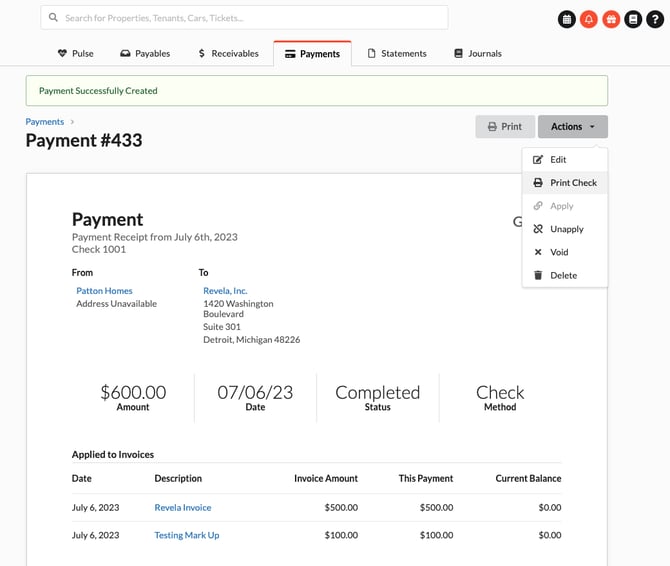Click the gift box icon
Viewport: 670px width, 566px height.
611,19
